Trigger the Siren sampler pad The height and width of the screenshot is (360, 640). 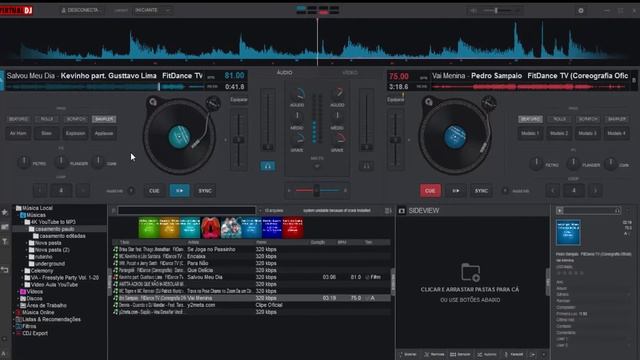click(47, 133)
